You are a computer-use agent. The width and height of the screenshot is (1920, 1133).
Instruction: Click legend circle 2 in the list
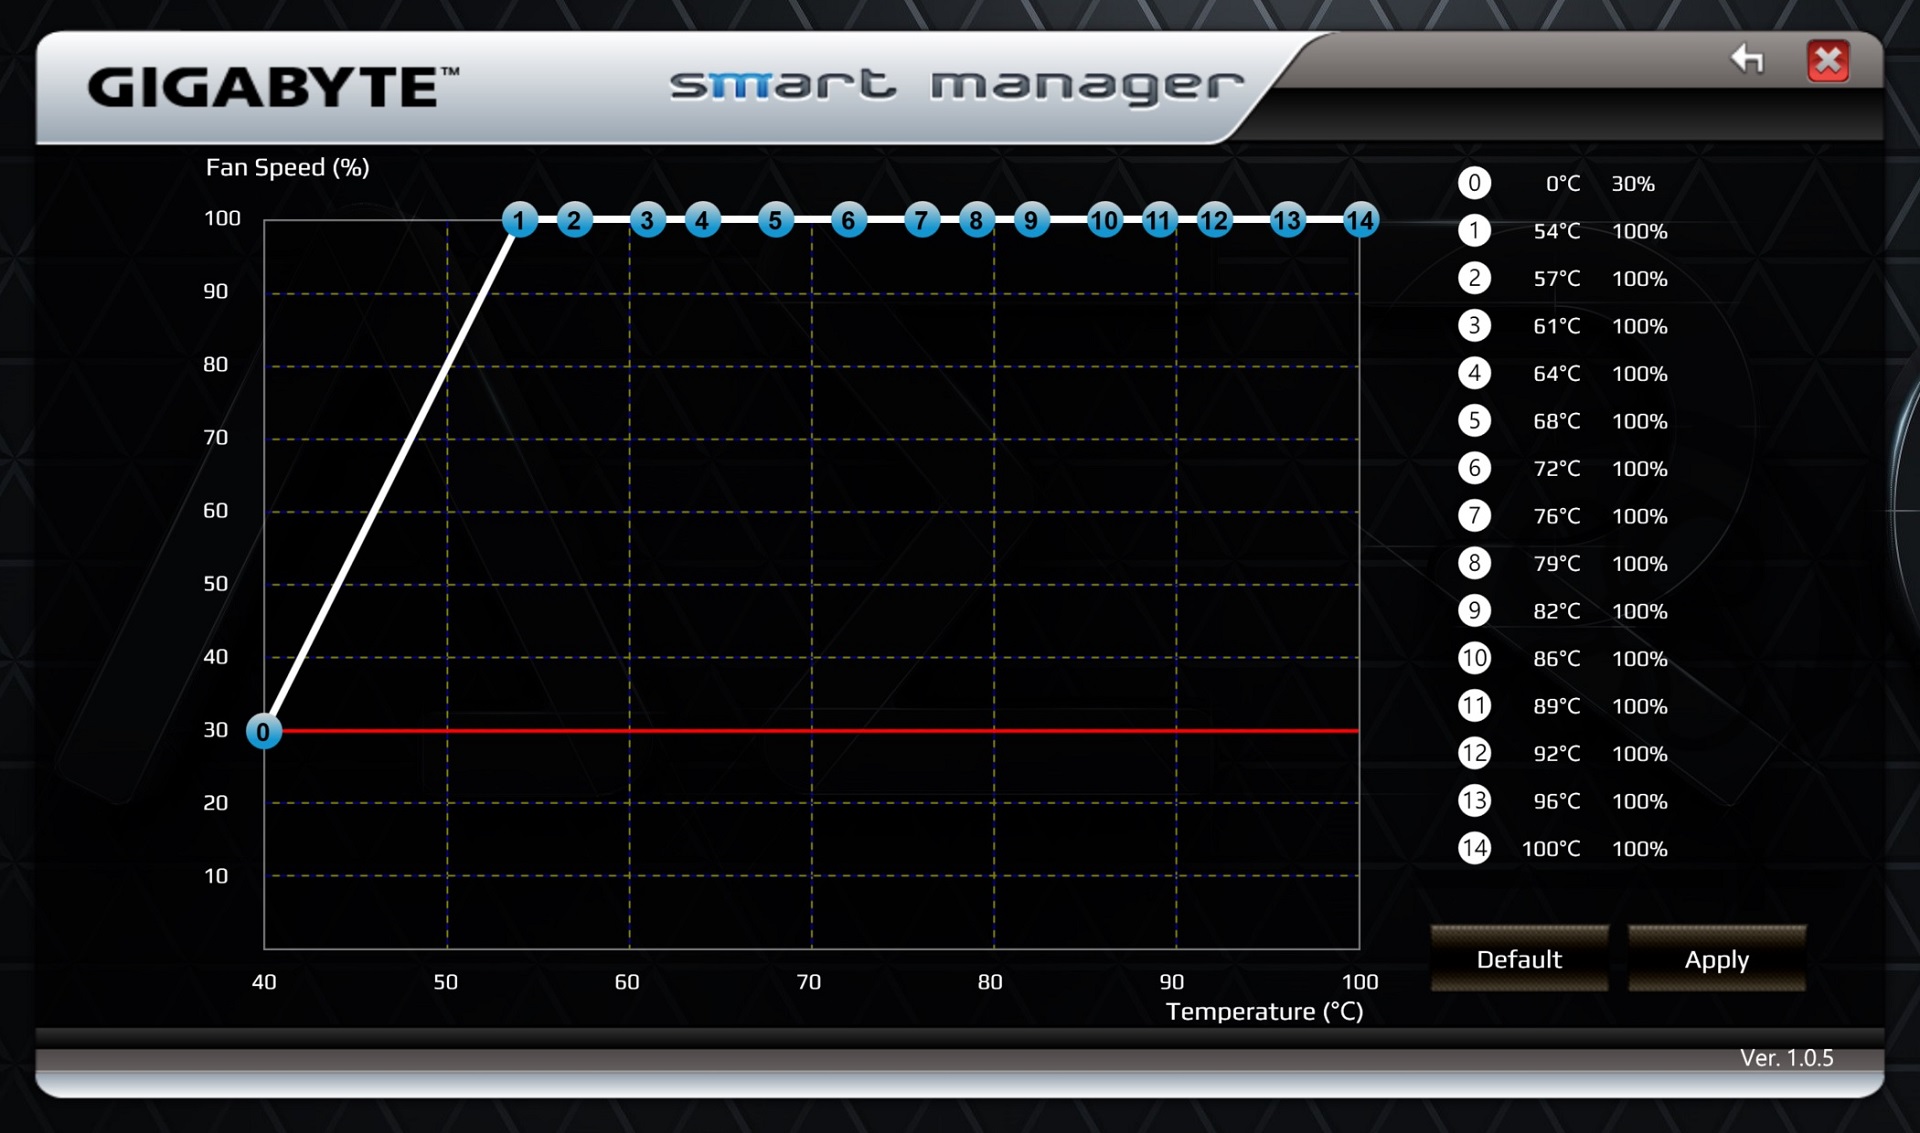(x=1474, y=278)
